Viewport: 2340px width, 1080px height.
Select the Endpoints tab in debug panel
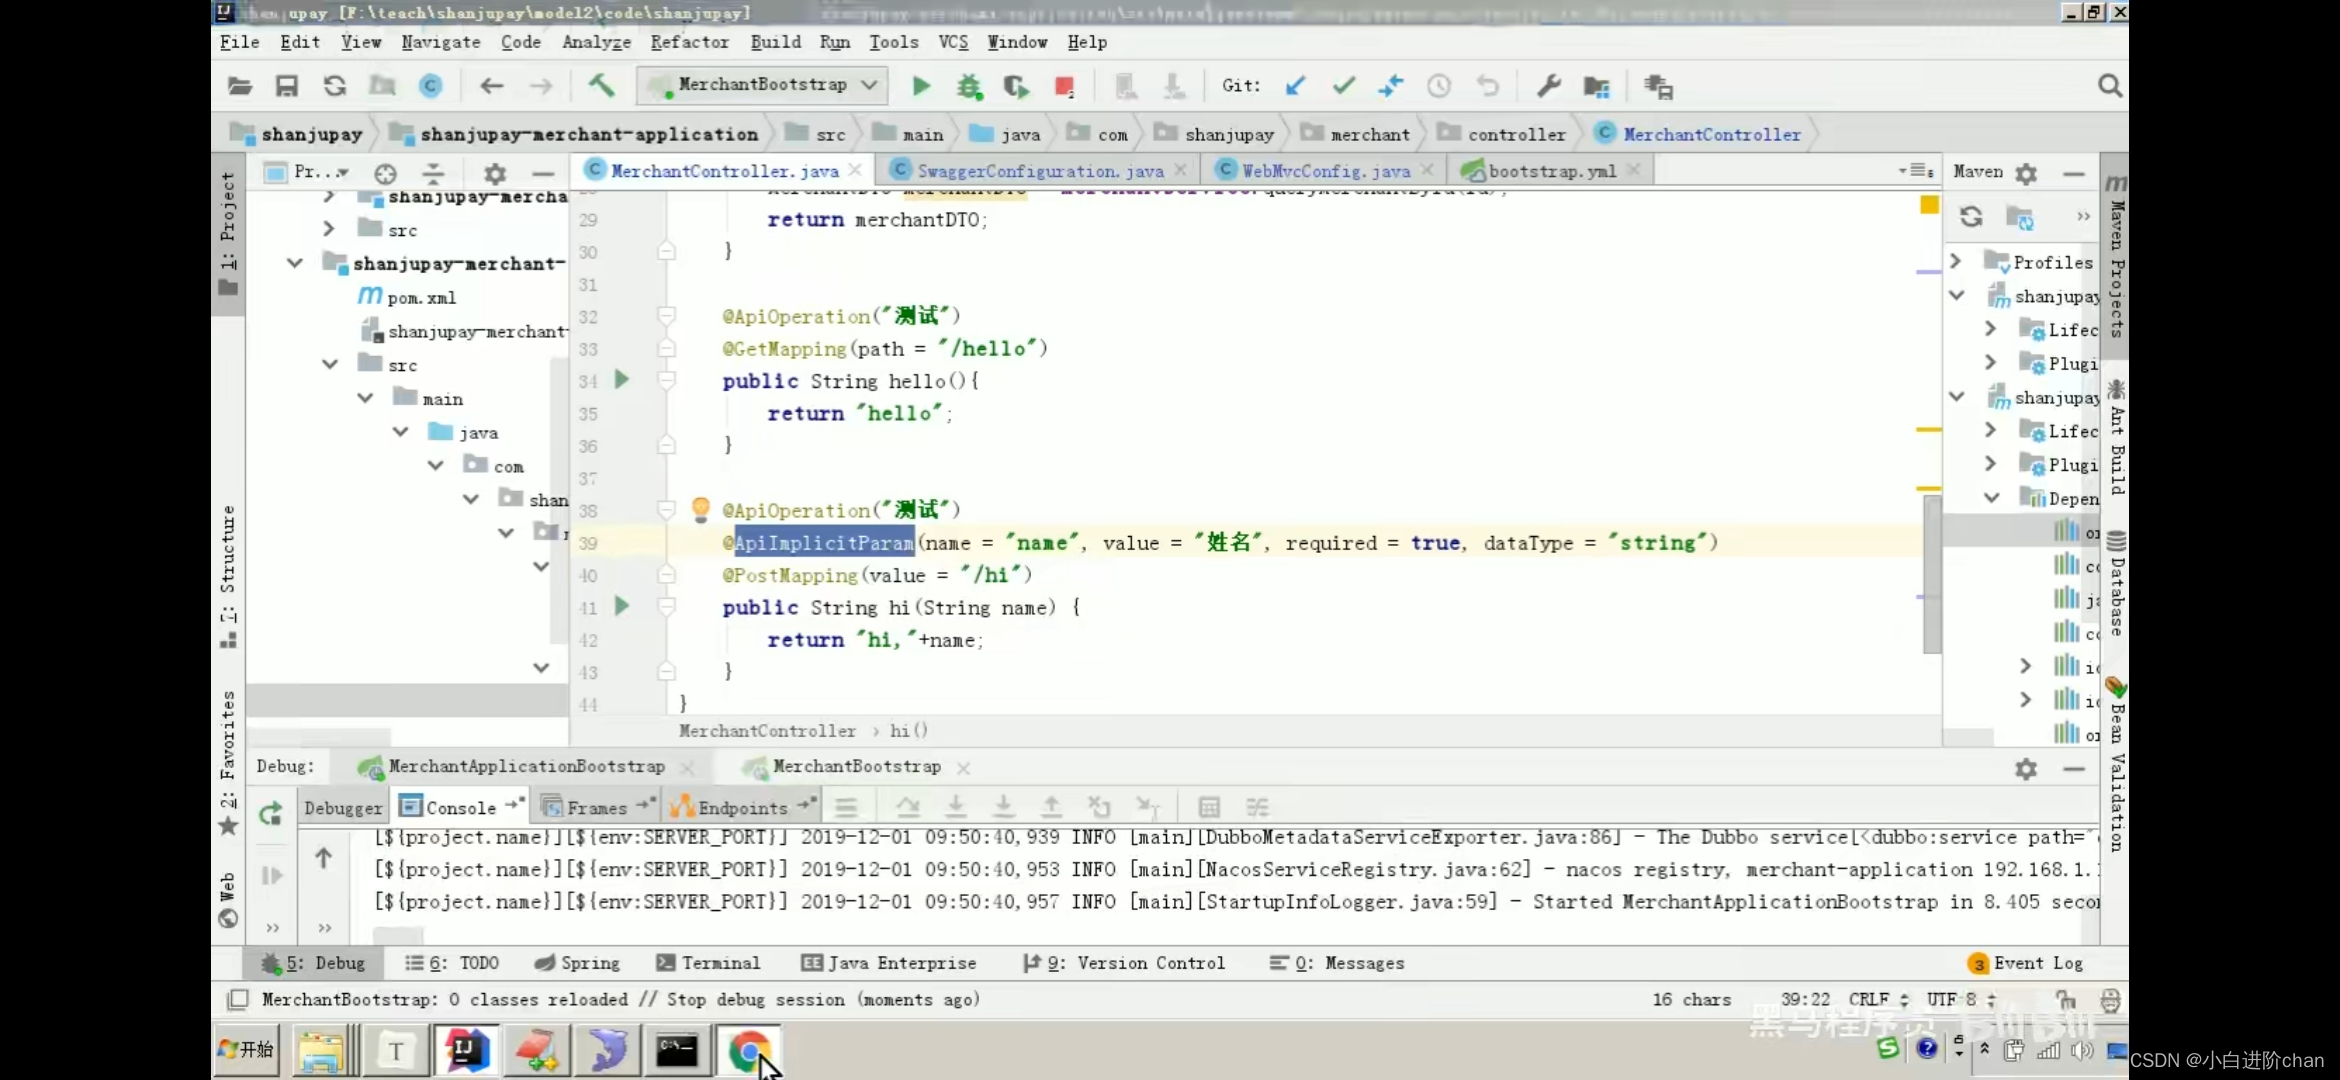coord(742,808)
